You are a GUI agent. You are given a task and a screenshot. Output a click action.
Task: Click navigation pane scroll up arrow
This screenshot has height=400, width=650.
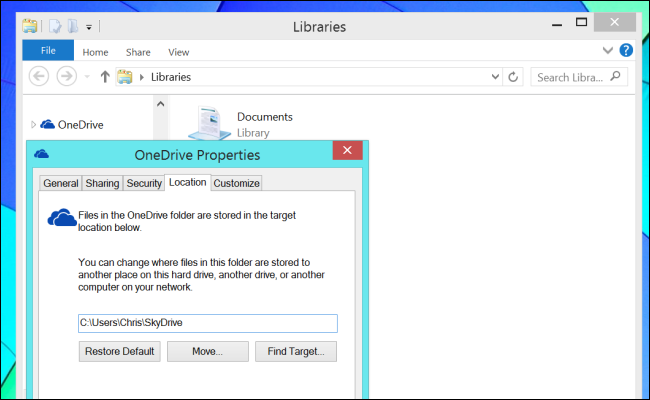[x=160, y=104]
